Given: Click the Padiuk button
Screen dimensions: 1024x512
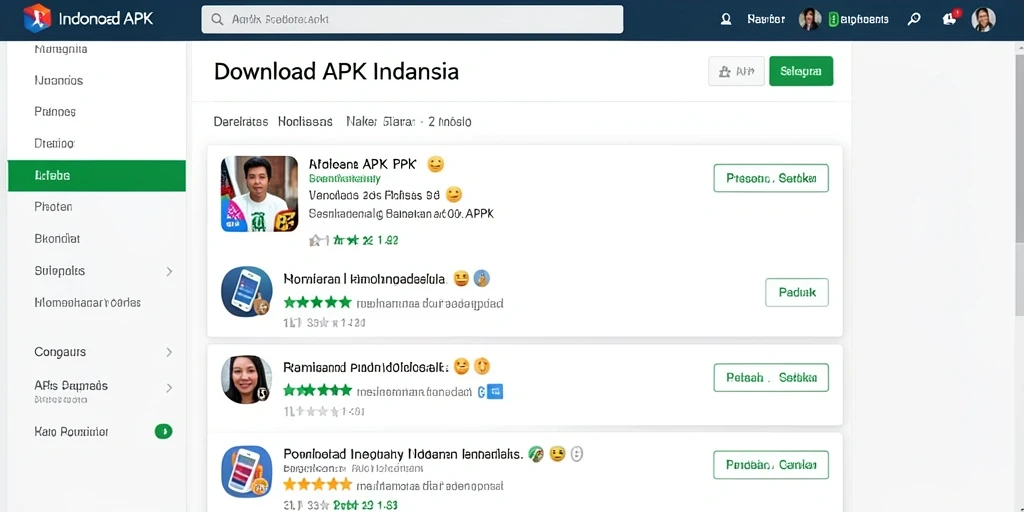Looking at the screenshot, I should tap(797, 293).
